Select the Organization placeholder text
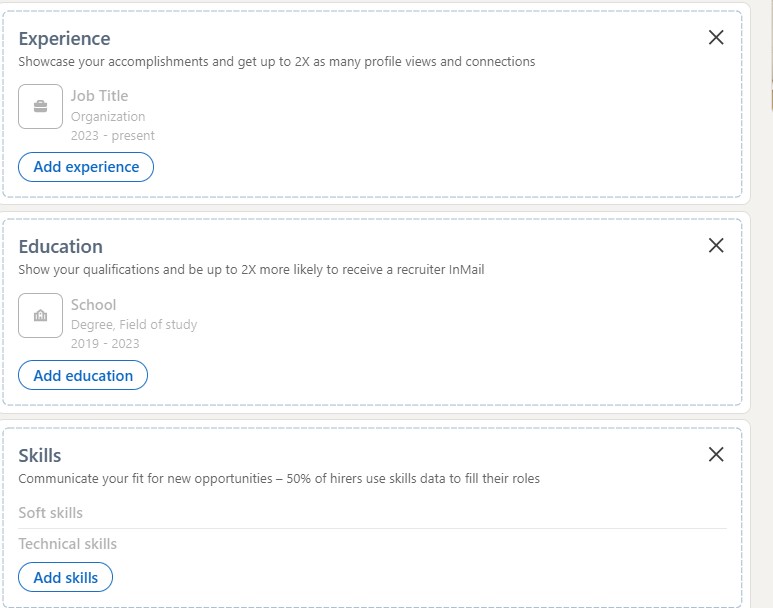773x608 pixels. tap(108, 117)
